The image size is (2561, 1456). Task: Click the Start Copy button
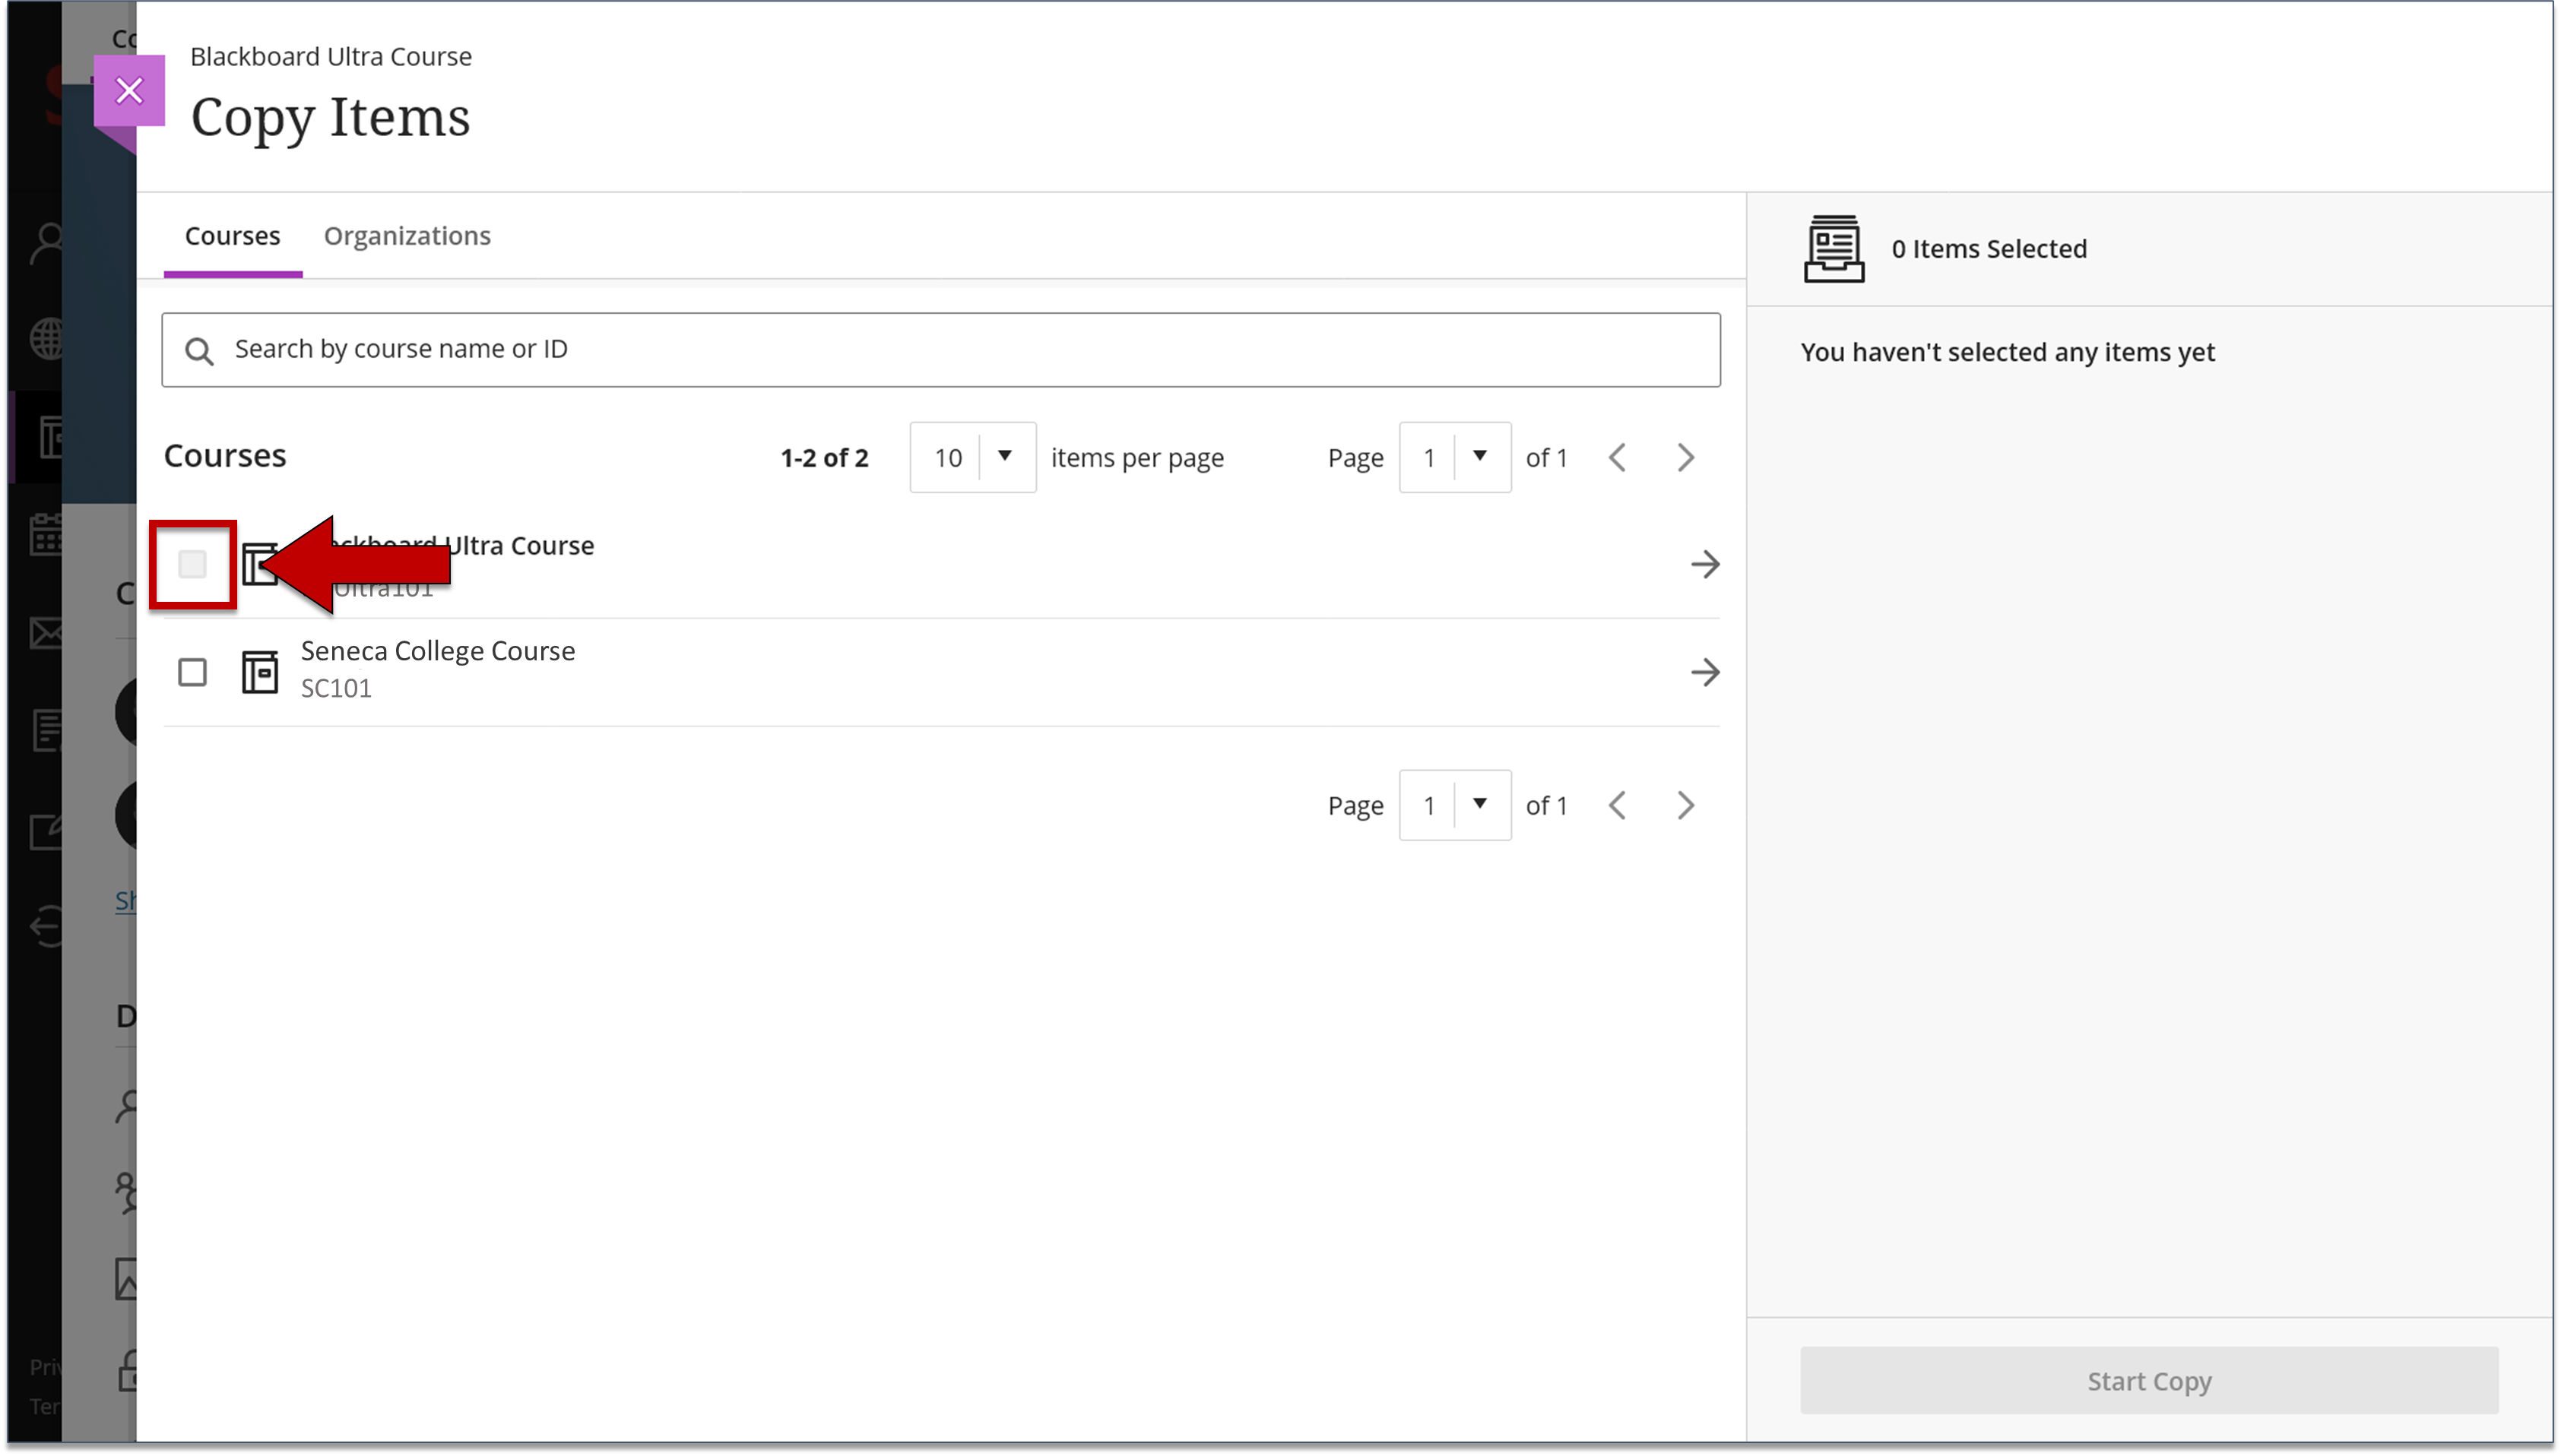[2149, 1381]
